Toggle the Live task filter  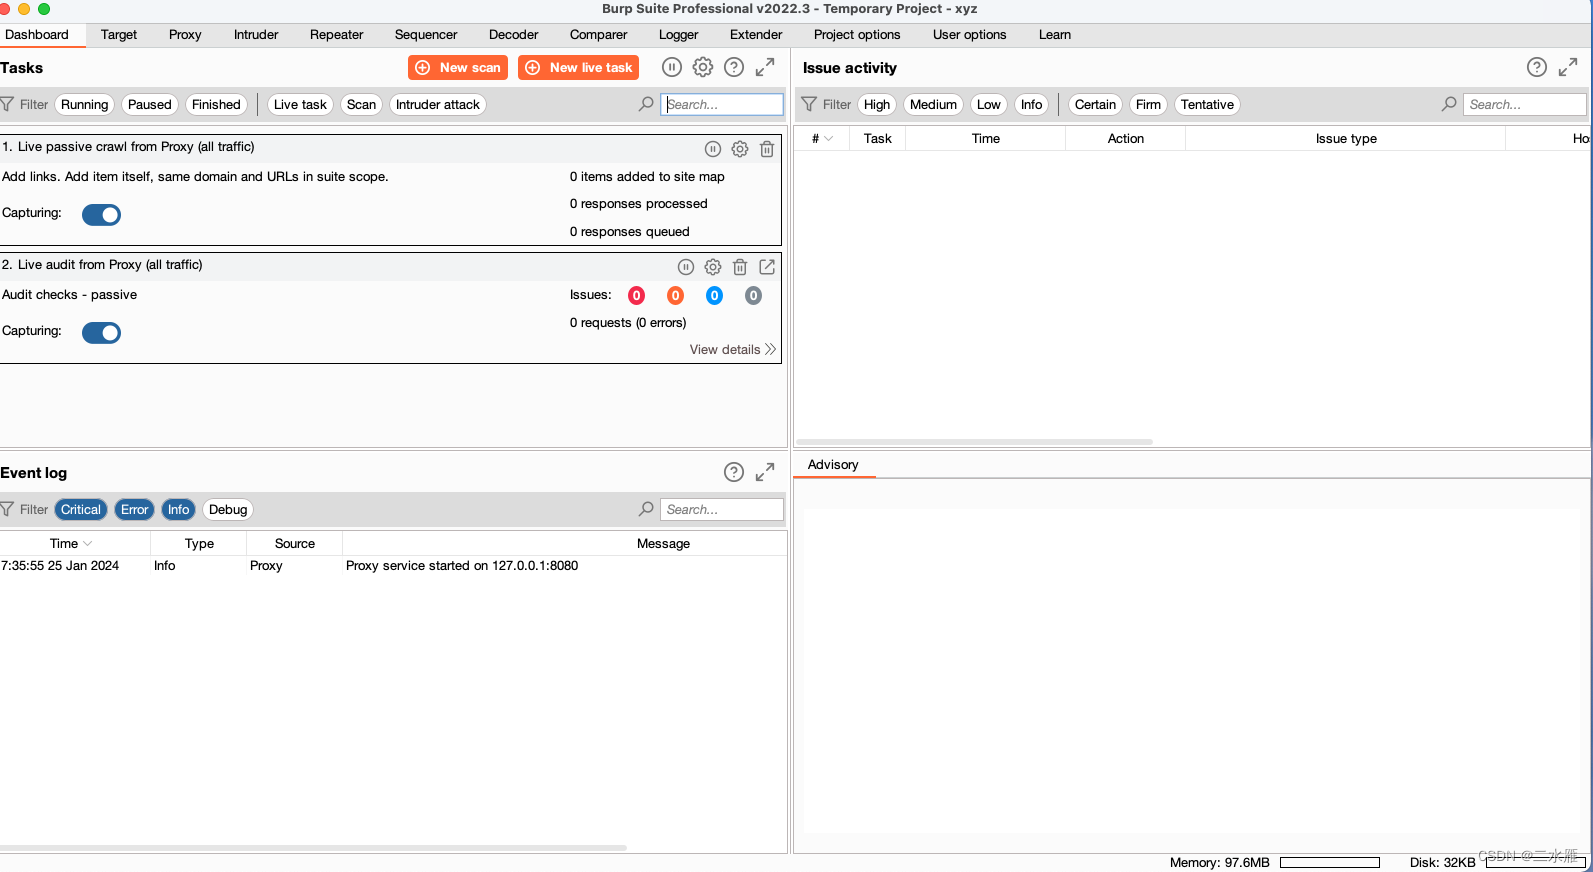[x=300, y=104]
